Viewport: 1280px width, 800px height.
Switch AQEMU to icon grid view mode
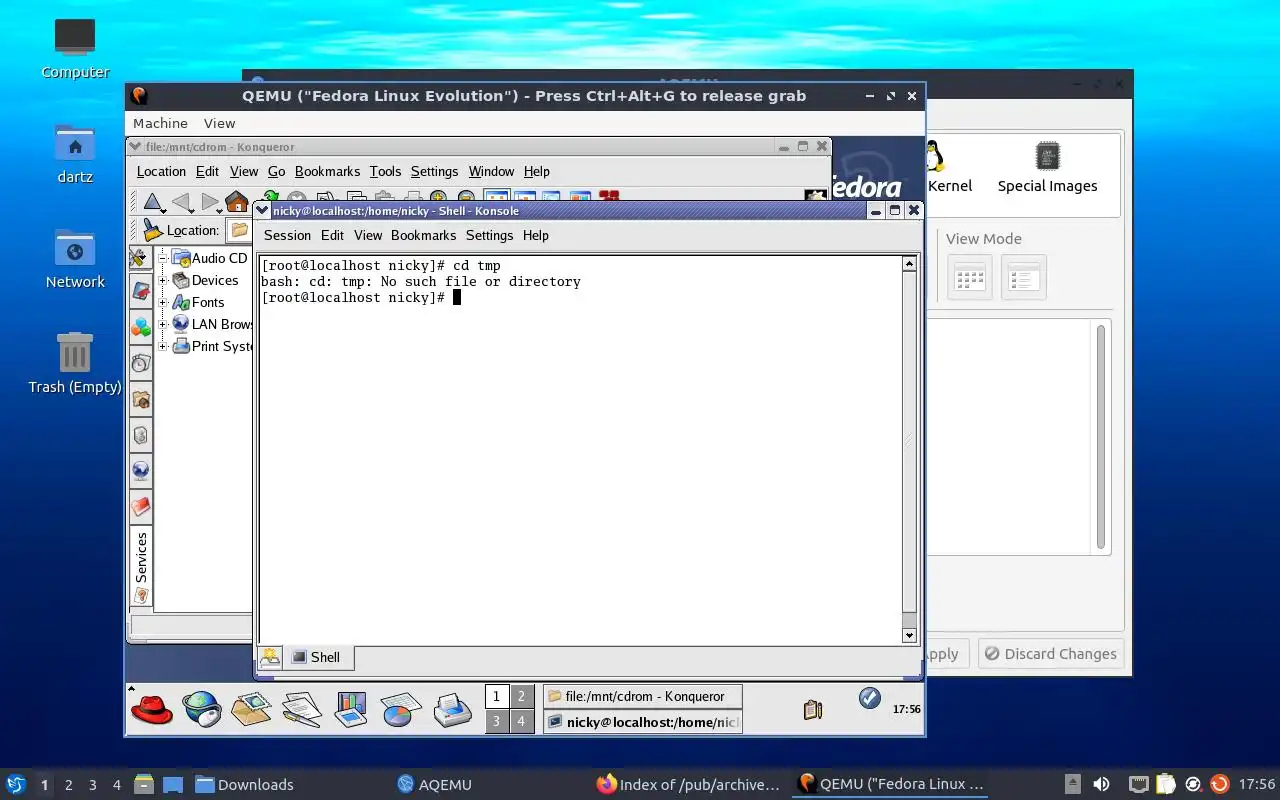[x=970, y=277]
